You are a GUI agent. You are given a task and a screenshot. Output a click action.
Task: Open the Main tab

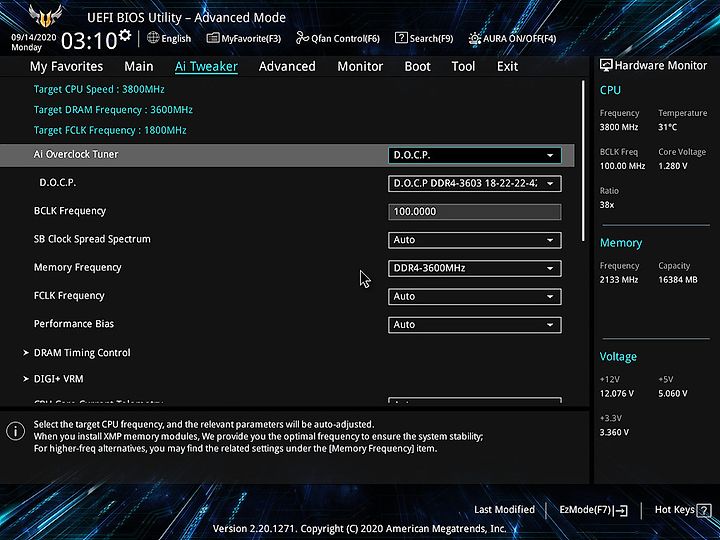click(139, 67)
